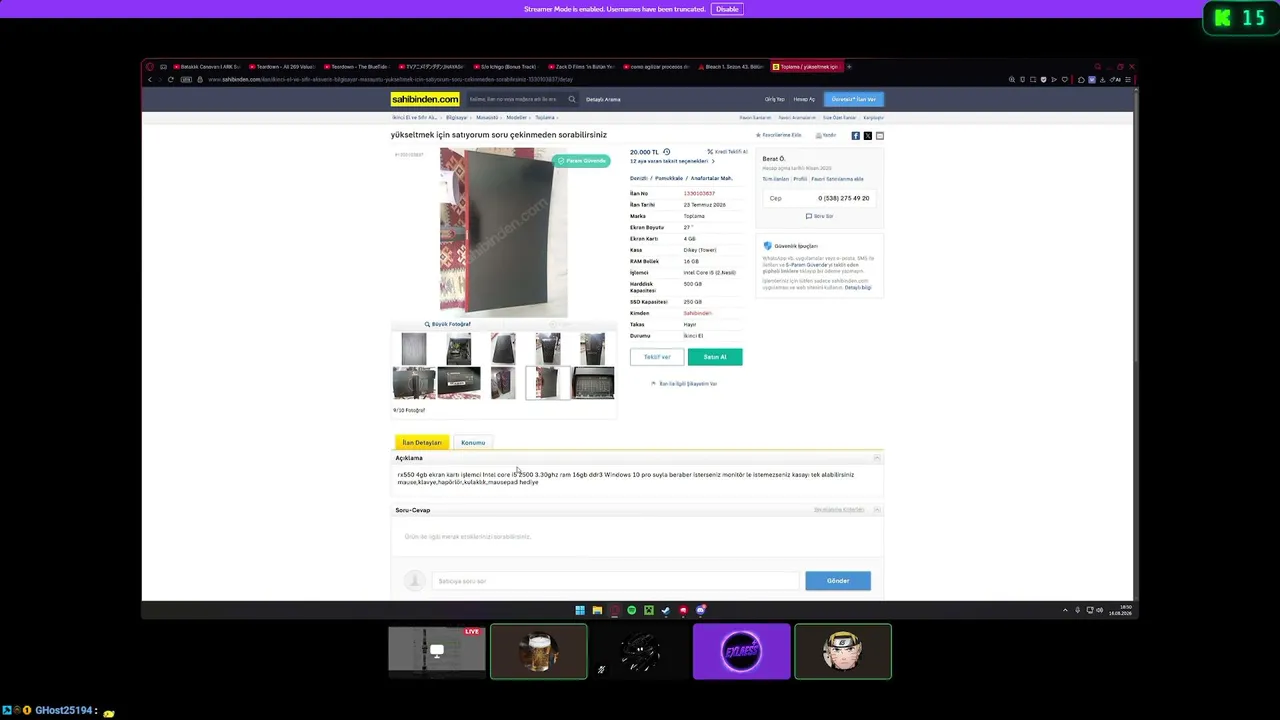Open the price history clock icon
This screenshot has width=1280, height=720.
click(667, 152)
